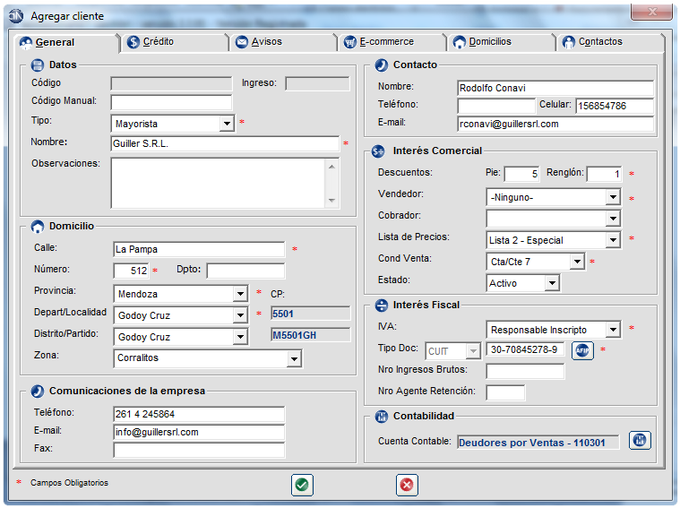Click the Fax input field
Viewport: 680px width, 508px height.
pyautogui.click(x=199, y=450)
